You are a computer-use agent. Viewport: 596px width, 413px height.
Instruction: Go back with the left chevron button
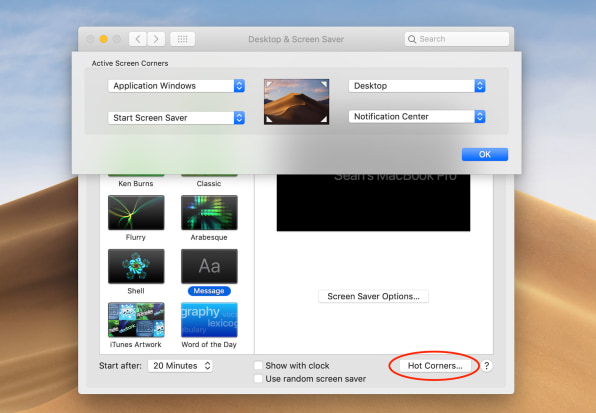click(138, 39)
